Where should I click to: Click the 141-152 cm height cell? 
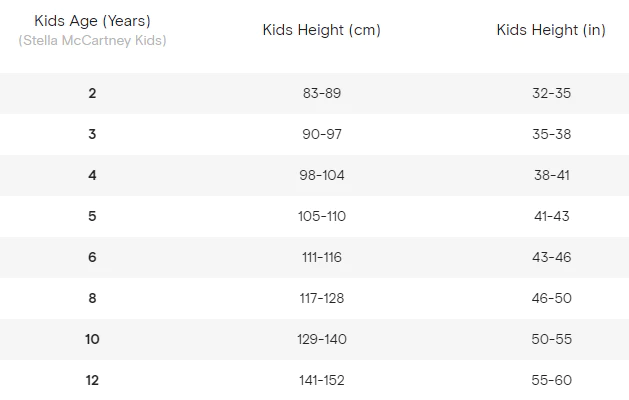pos(322,380)
